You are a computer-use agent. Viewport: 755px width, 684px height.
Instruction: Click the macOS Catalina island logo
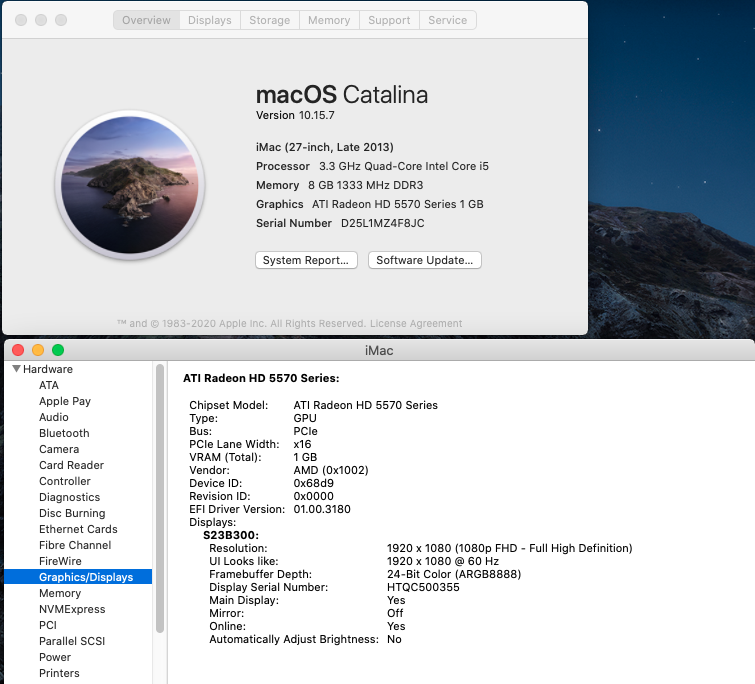tap(130, 185)
